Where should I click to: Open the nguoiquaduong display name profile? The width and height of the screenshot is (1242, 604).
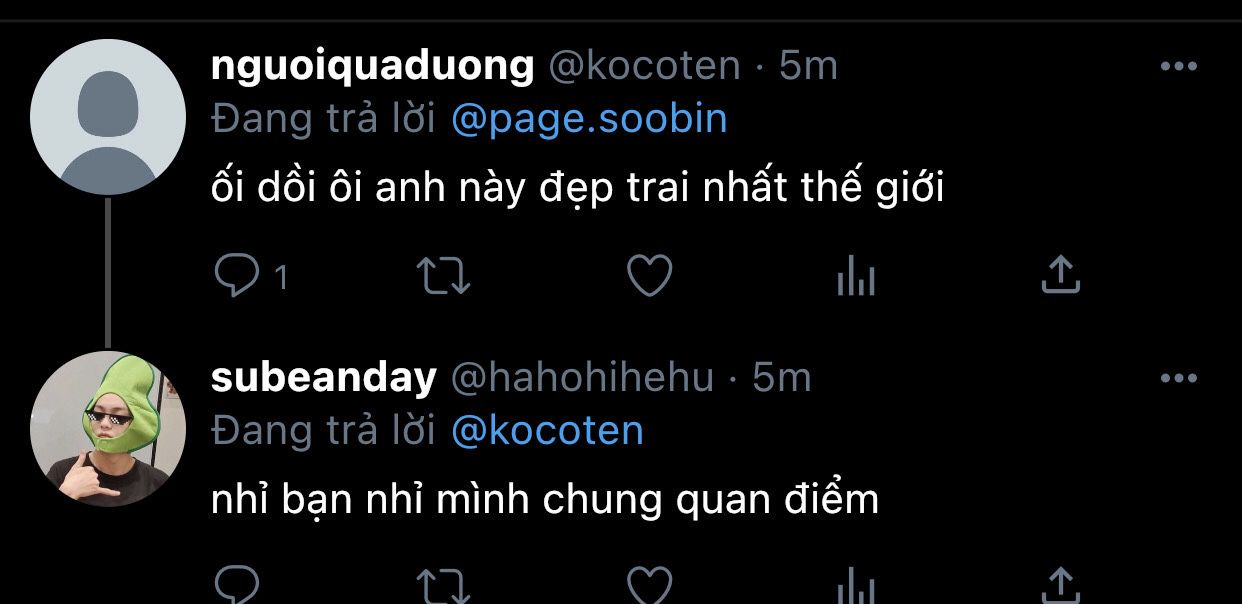(373, 67)
